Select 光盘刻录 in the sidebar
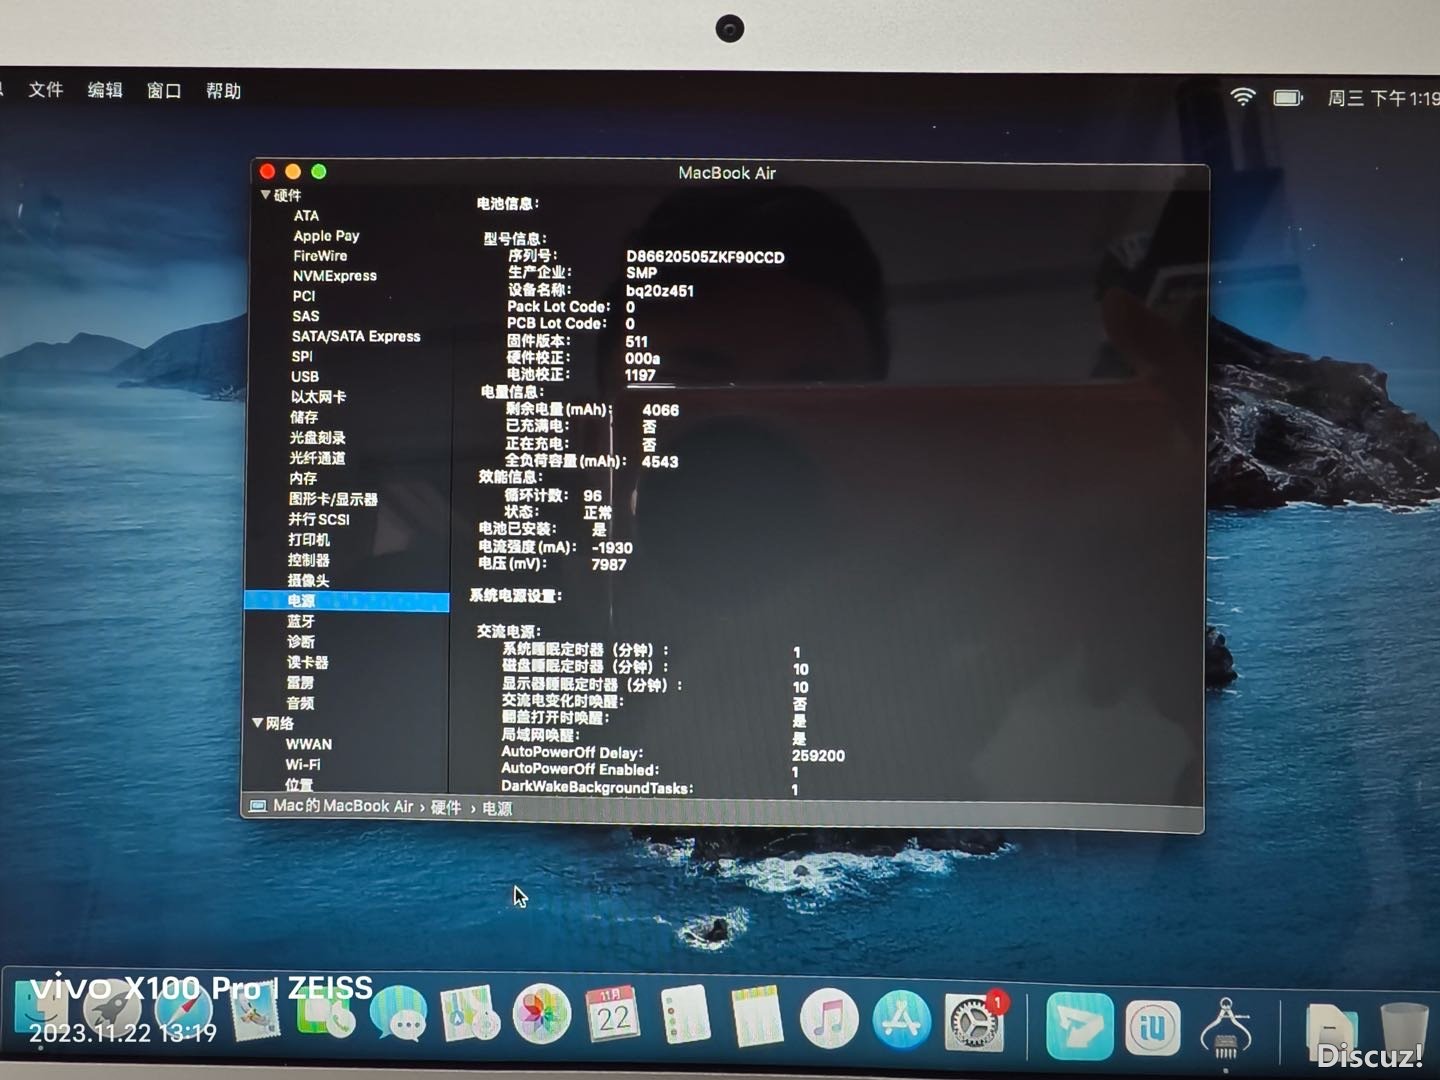Screen dimensions: 1440x1080 [317, 438]
